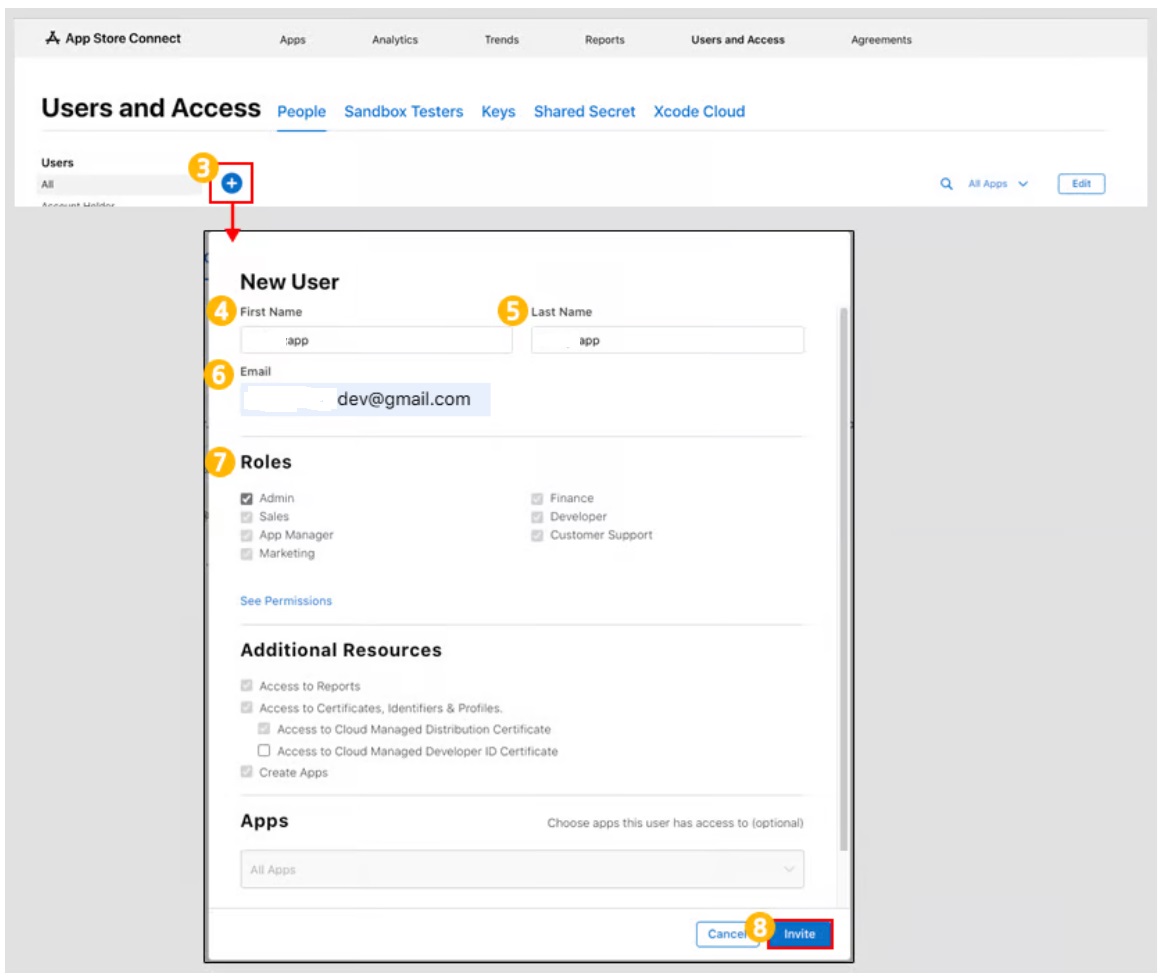Click the First Name input field
This screenshot has height=977, width=1163.
[x=376, y=341]
